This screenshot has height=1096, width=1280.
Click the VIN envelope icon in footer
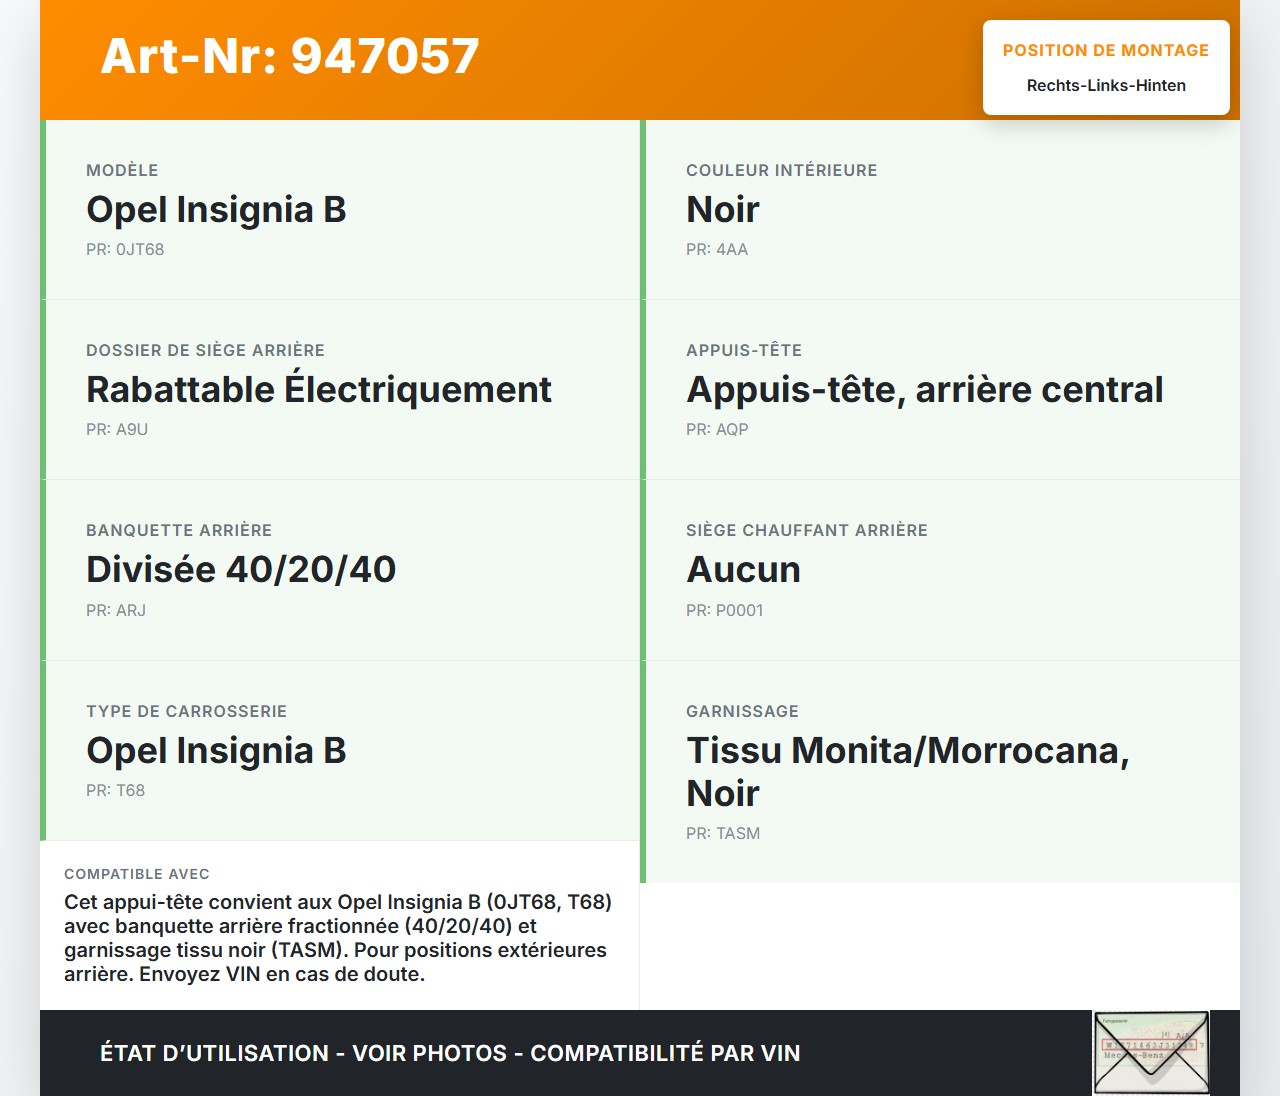coord(1151,1052)
